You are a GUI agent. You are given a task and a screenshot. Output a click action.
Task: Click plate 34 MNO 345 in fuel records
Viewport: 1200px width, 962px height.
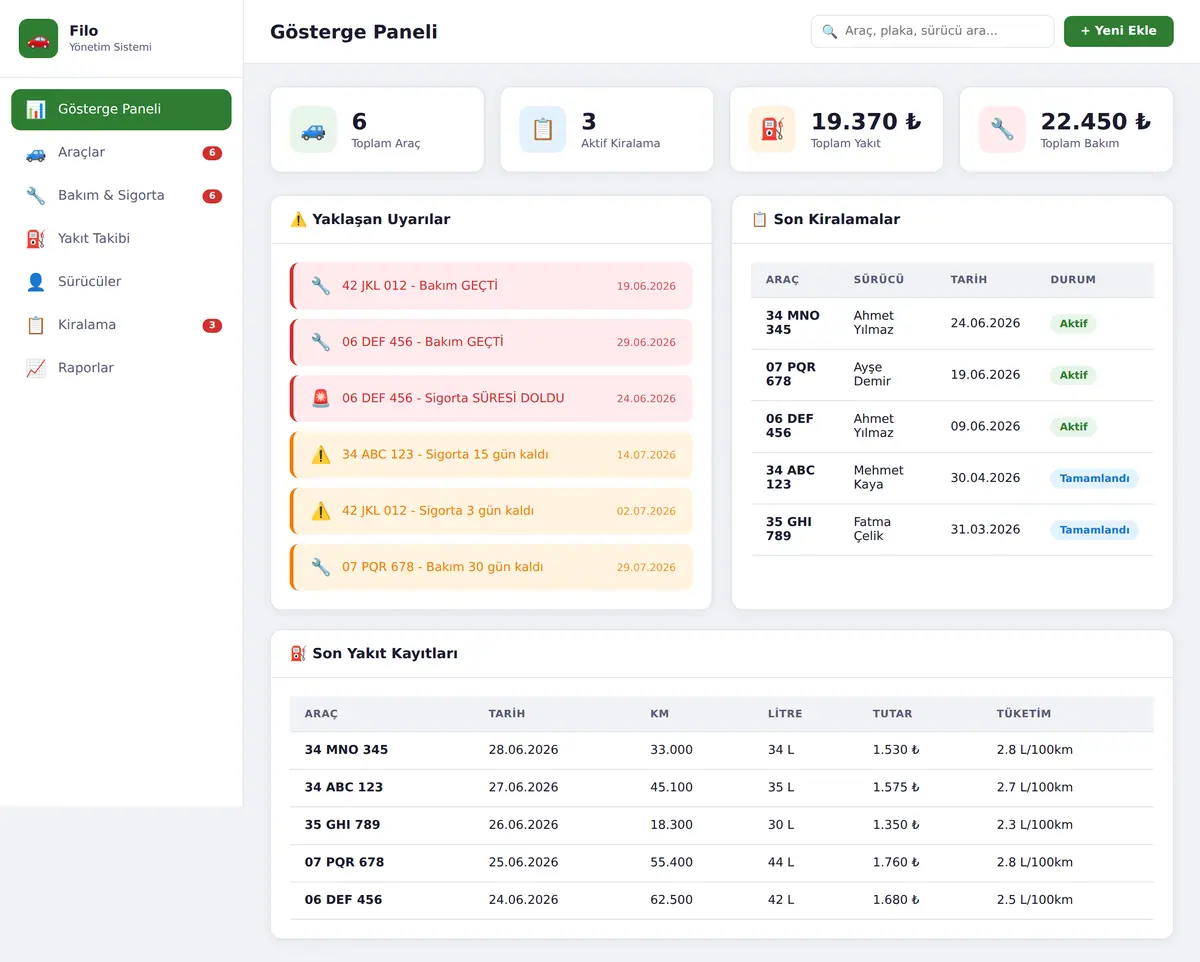pos(346,750)
